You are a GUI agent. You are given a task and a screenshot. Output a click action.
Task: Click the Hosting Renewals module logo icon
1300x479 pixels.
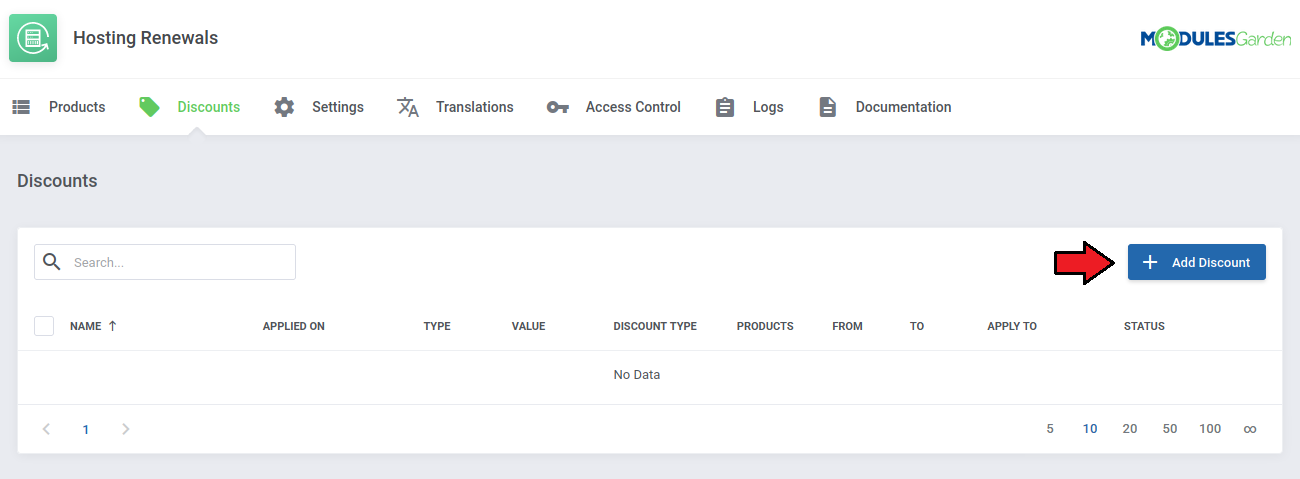(33, 38)
